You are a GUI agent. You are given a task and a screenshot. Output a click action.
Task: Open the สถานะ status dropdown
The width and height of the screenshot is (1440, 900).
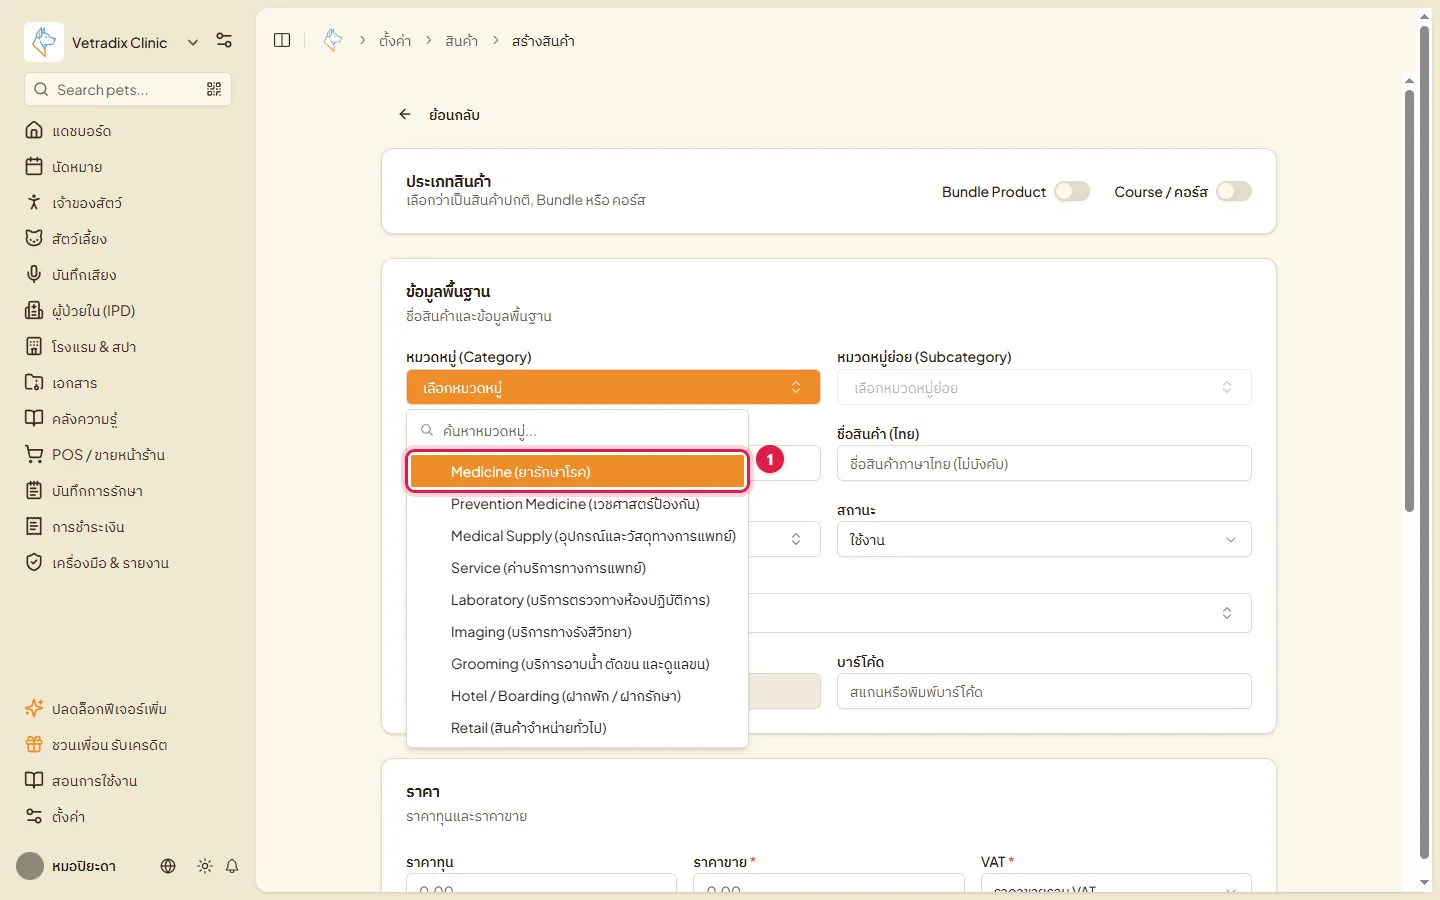(1044, 539)
